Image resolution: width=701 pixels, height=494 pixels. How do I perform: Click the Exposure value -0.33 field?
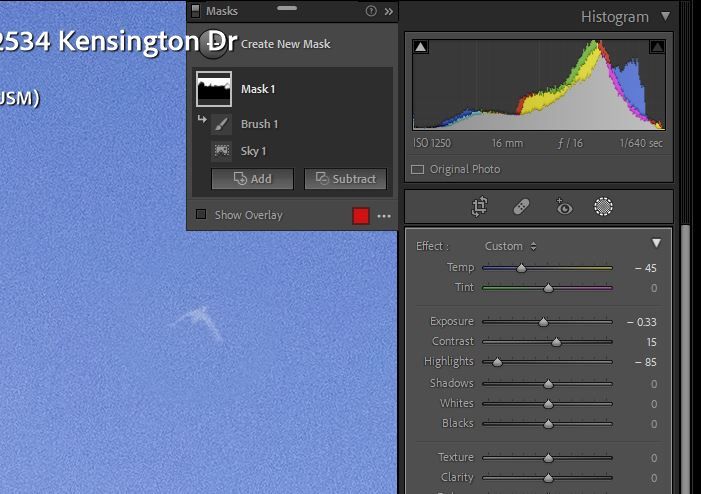[642, 322]
